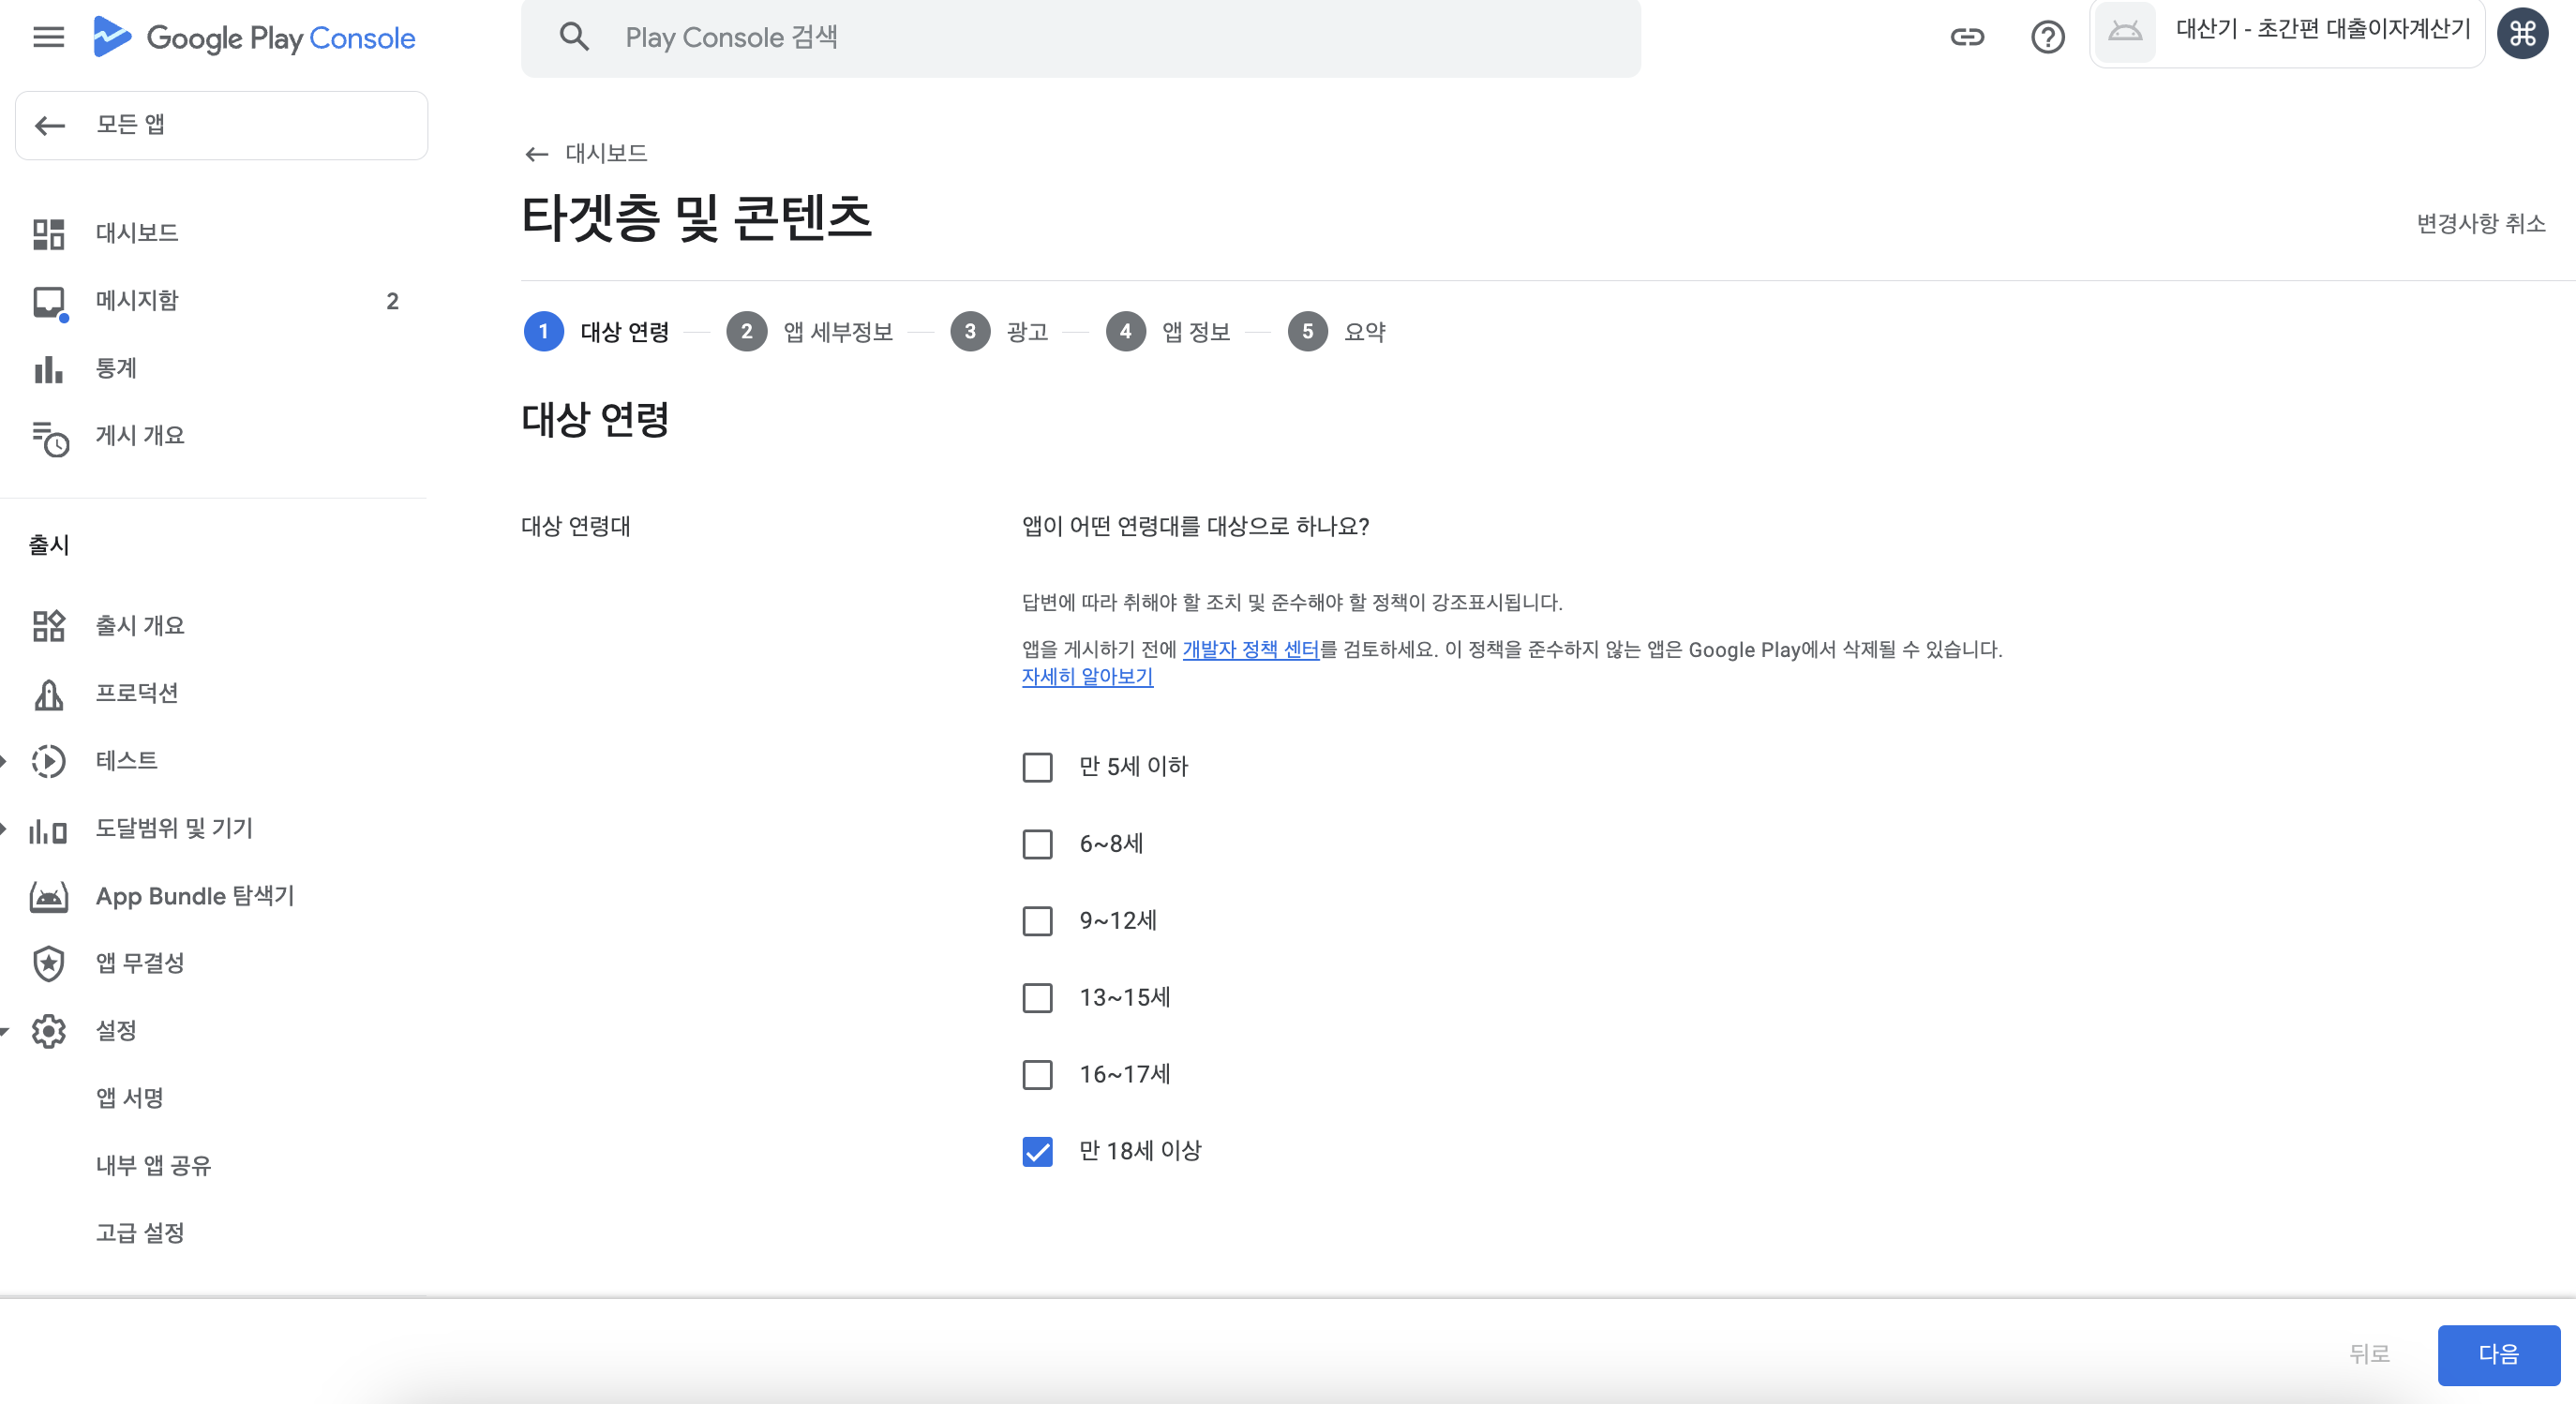Click the hamburger menu icon
The width and height of the screenshot is (2576, 1404).
(48, 37)
